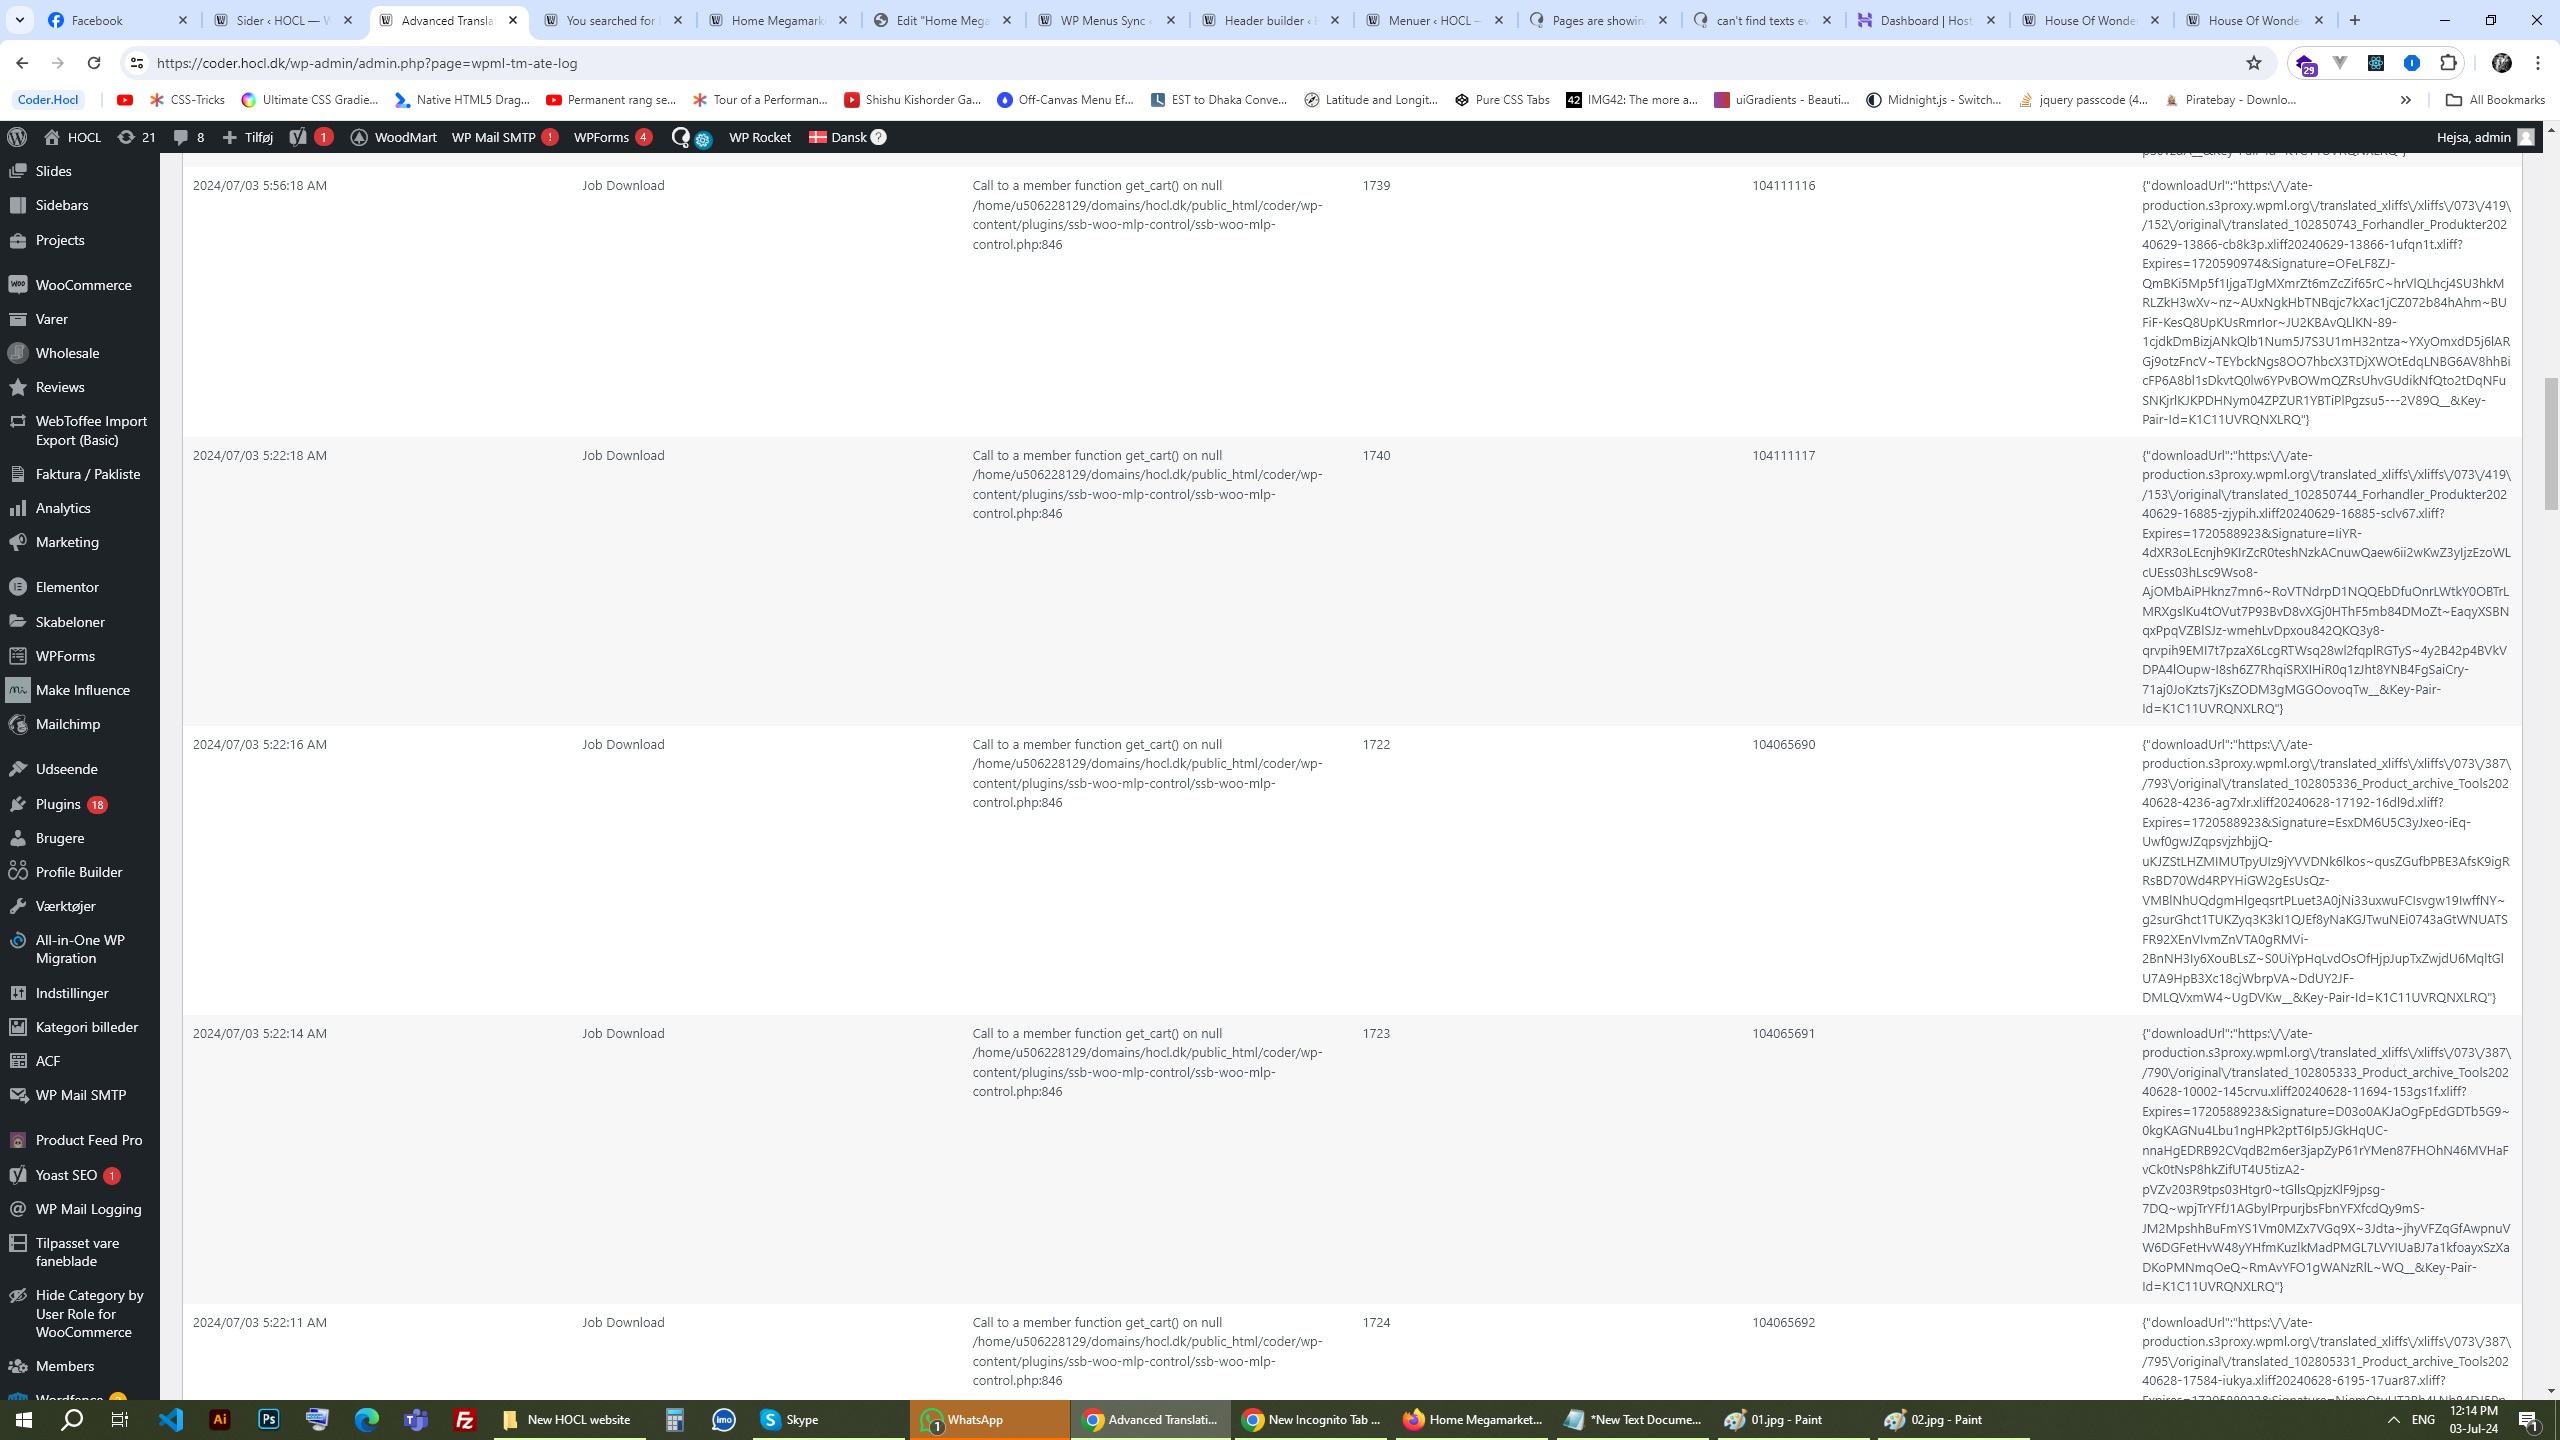Image resolution: width=2560 pixels, height=1440 pixels.
Task: Bookmark this page with star icon
Action: tap(2253, 63)
